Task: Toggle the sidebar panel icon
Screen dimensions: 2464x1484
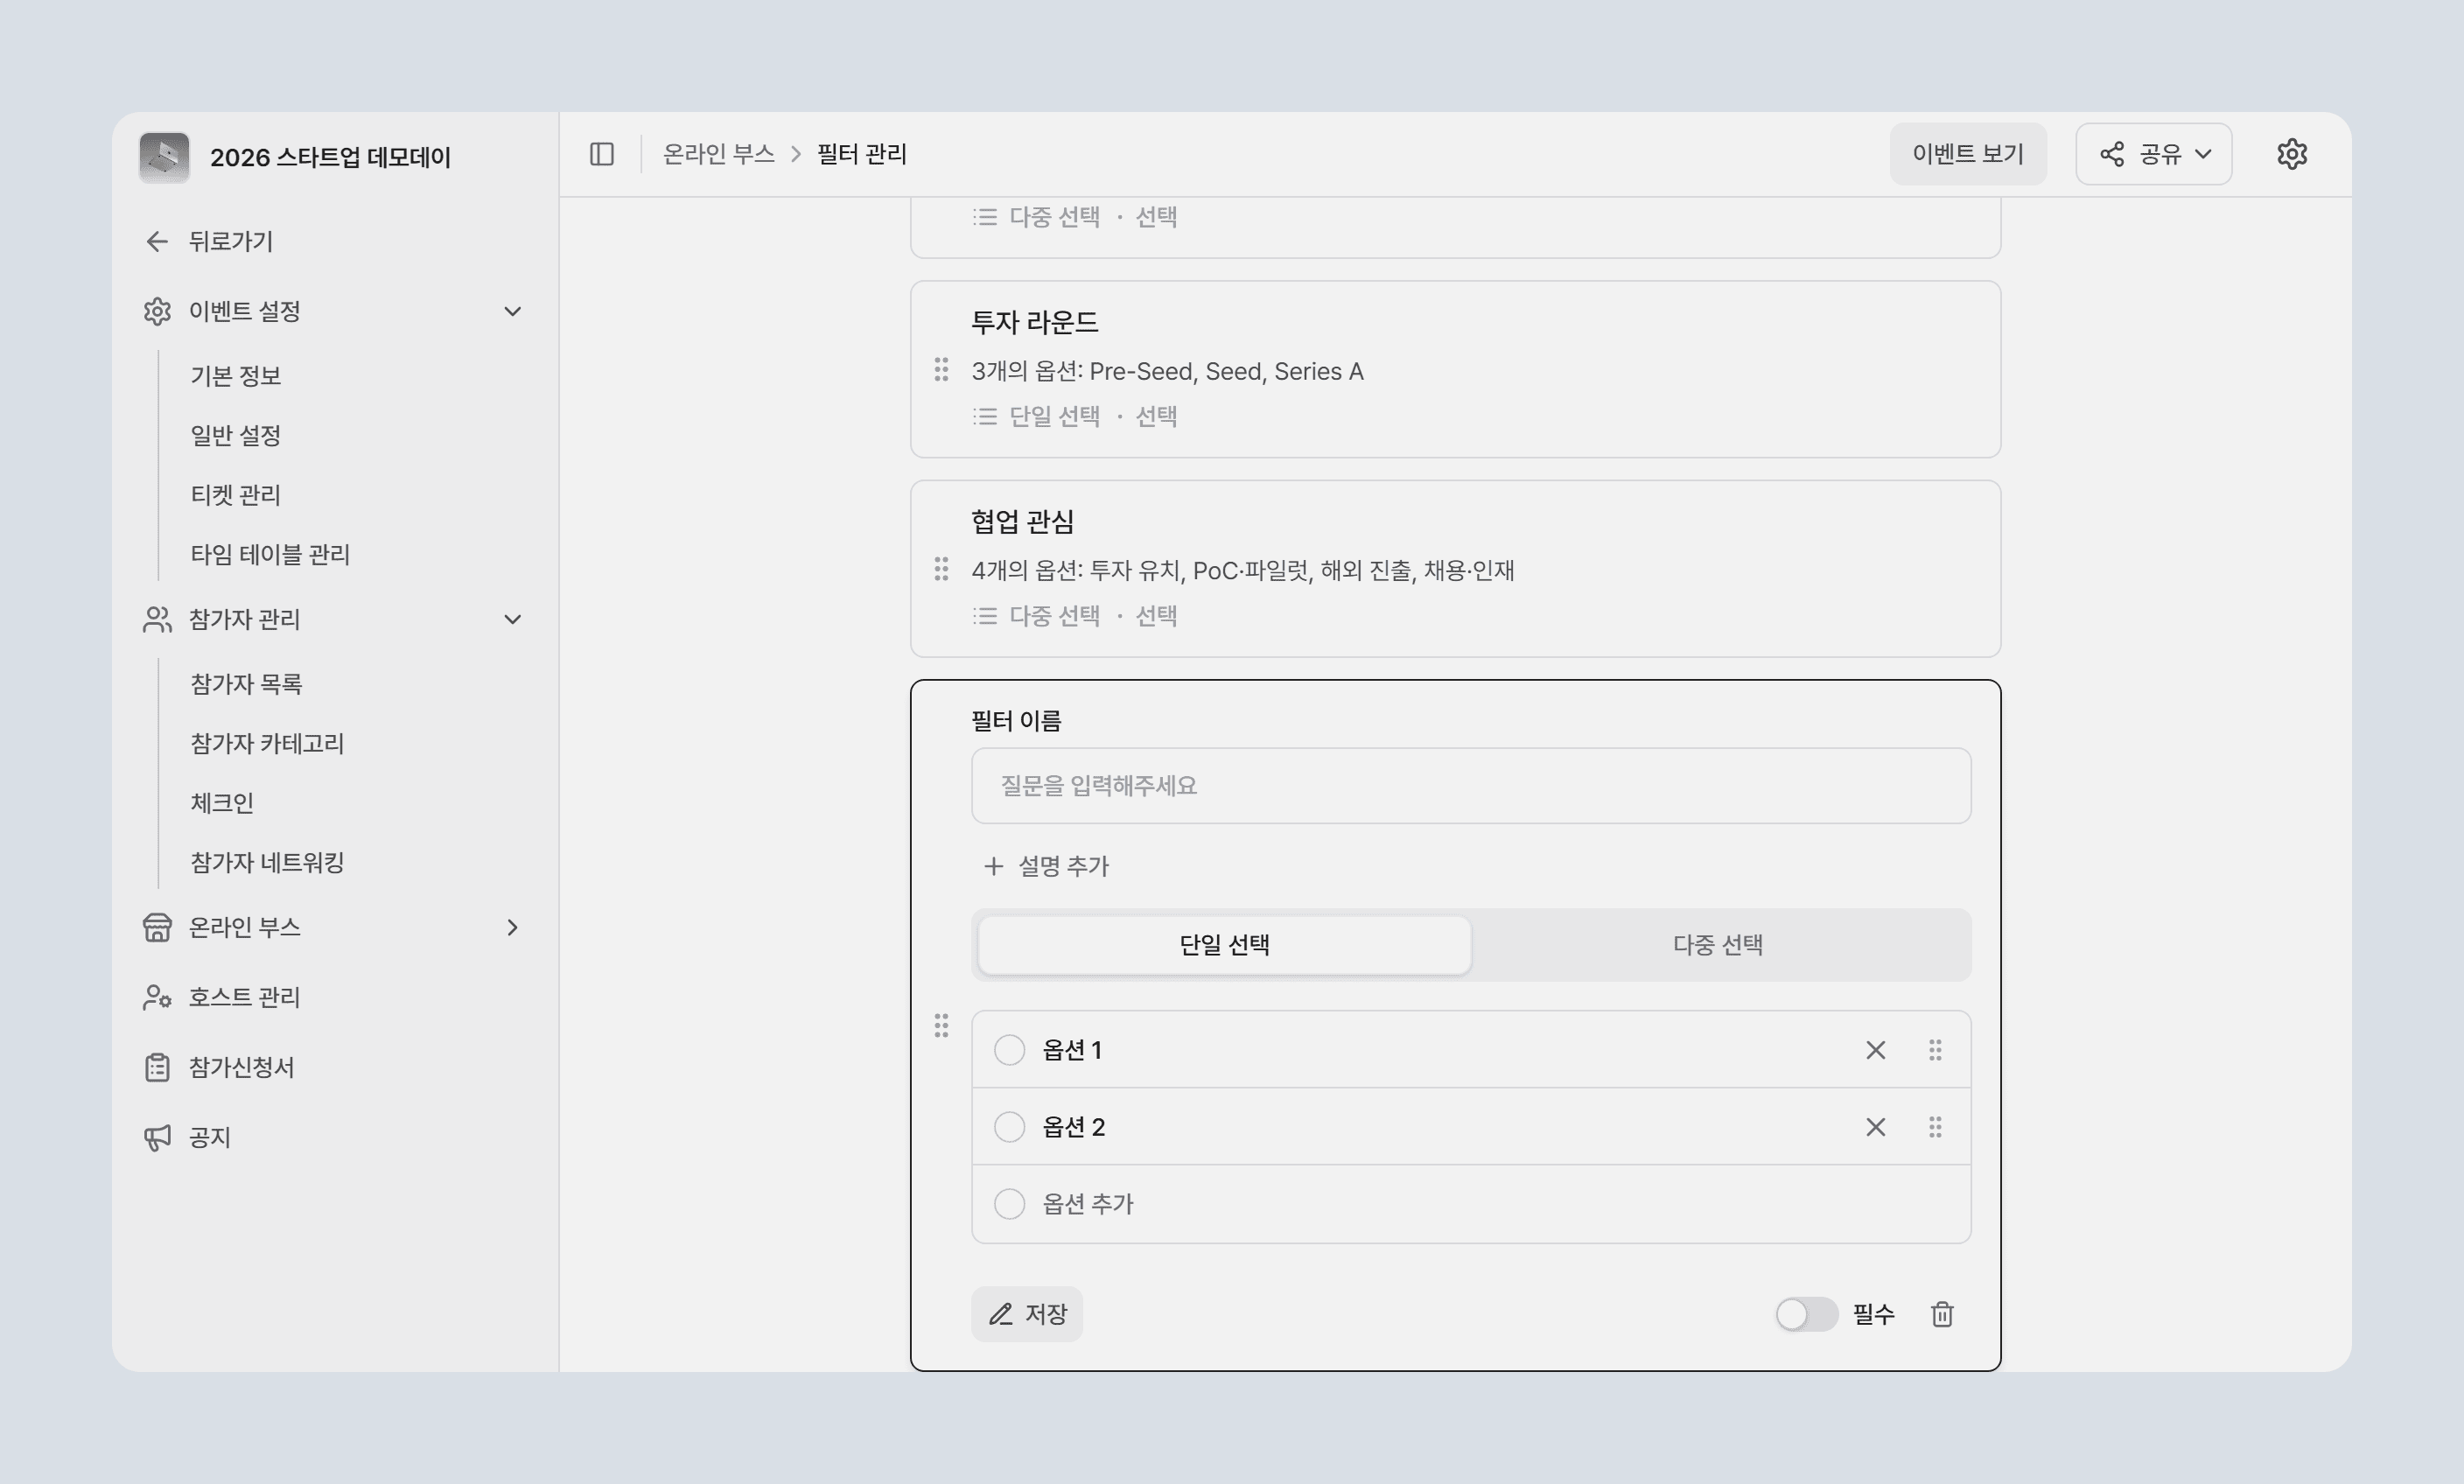Action: coord(601,154)
